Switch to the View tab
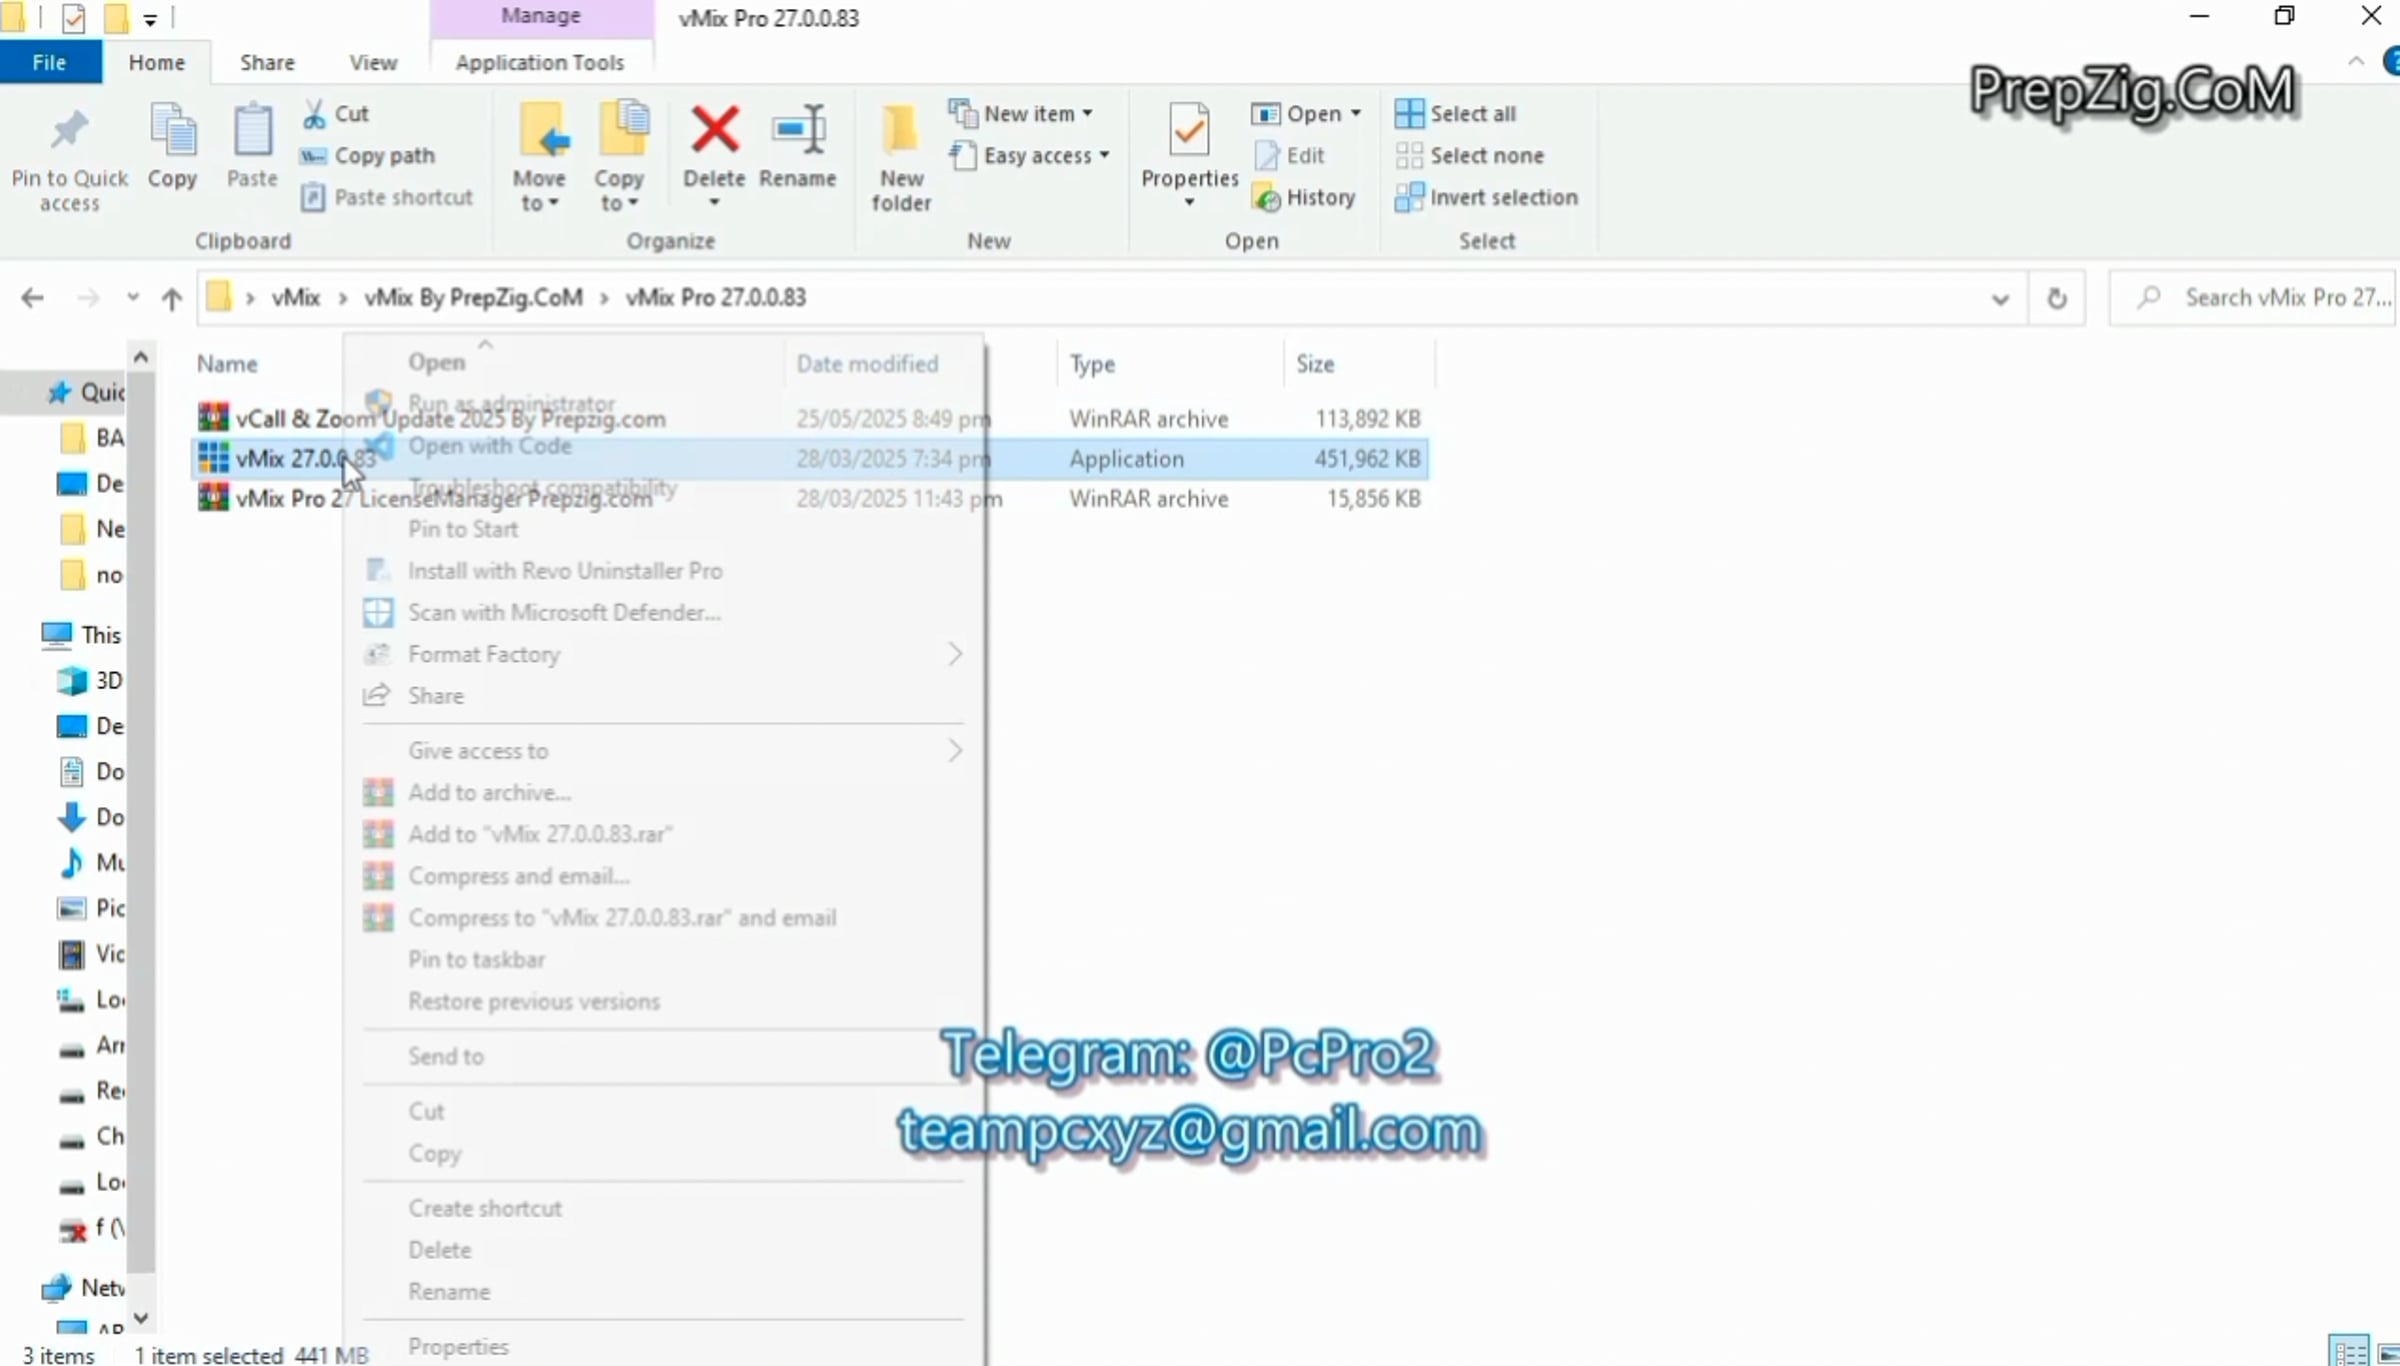This screenshot has width=2400, height=1366. click(371, 62)
